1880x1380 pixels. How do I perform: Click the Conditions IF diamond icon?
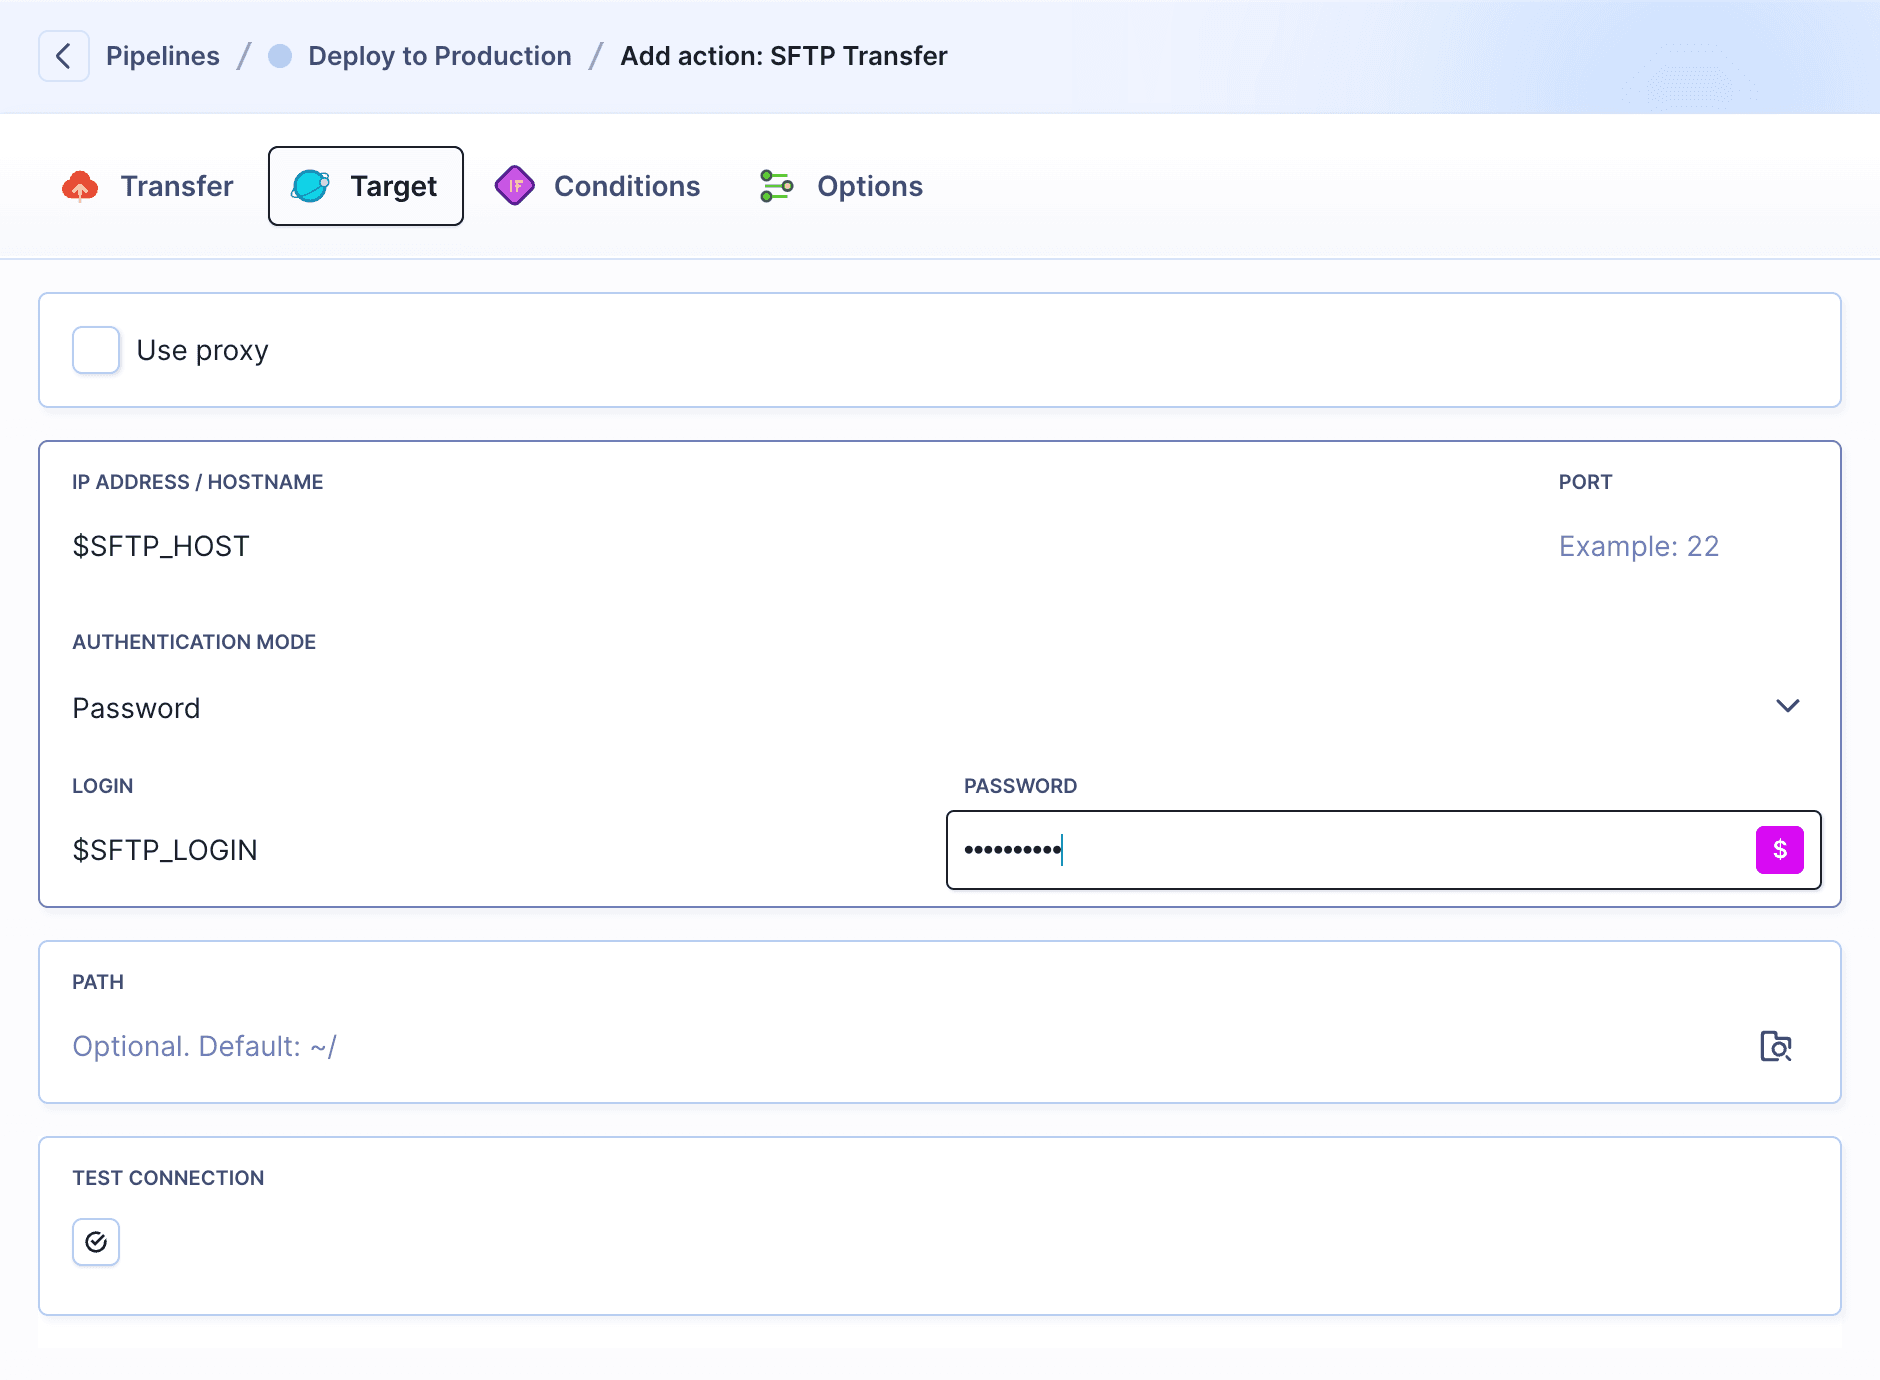515,185
